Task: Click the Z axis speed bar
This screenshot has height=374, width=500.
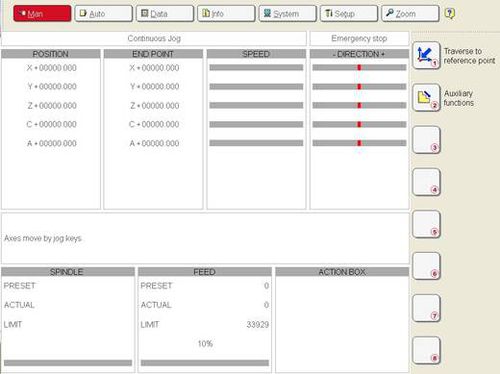Action: (256, 105)
